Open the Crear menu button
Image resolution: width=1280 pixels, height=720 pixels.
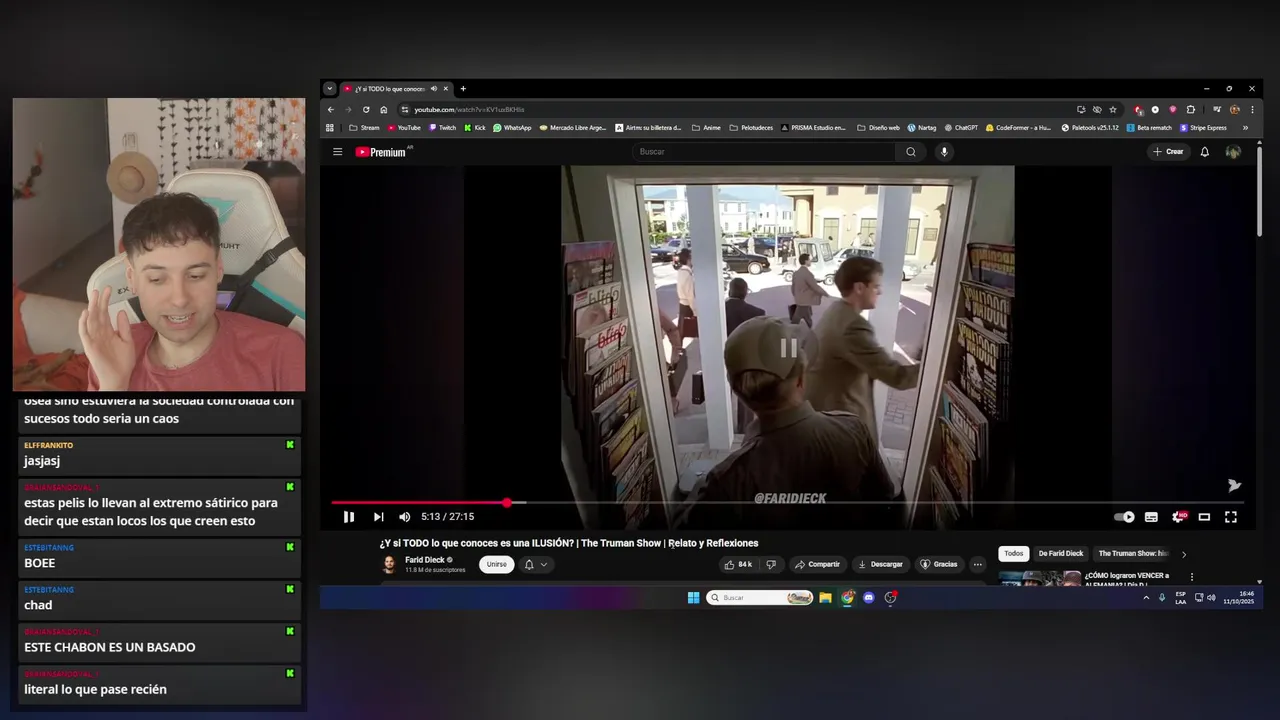click(x=1168, y=152)
